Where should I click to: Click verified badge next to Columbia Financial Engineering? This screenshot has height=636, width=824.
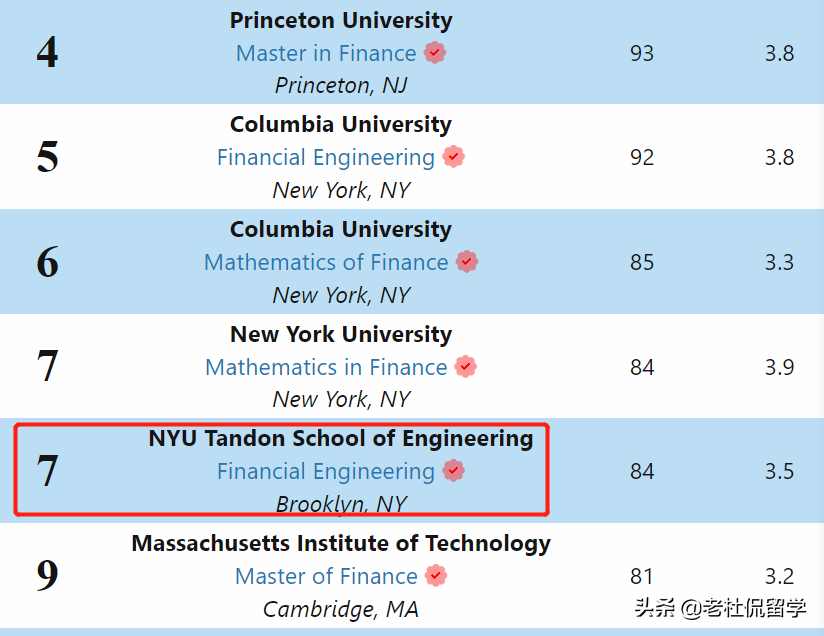454,157
